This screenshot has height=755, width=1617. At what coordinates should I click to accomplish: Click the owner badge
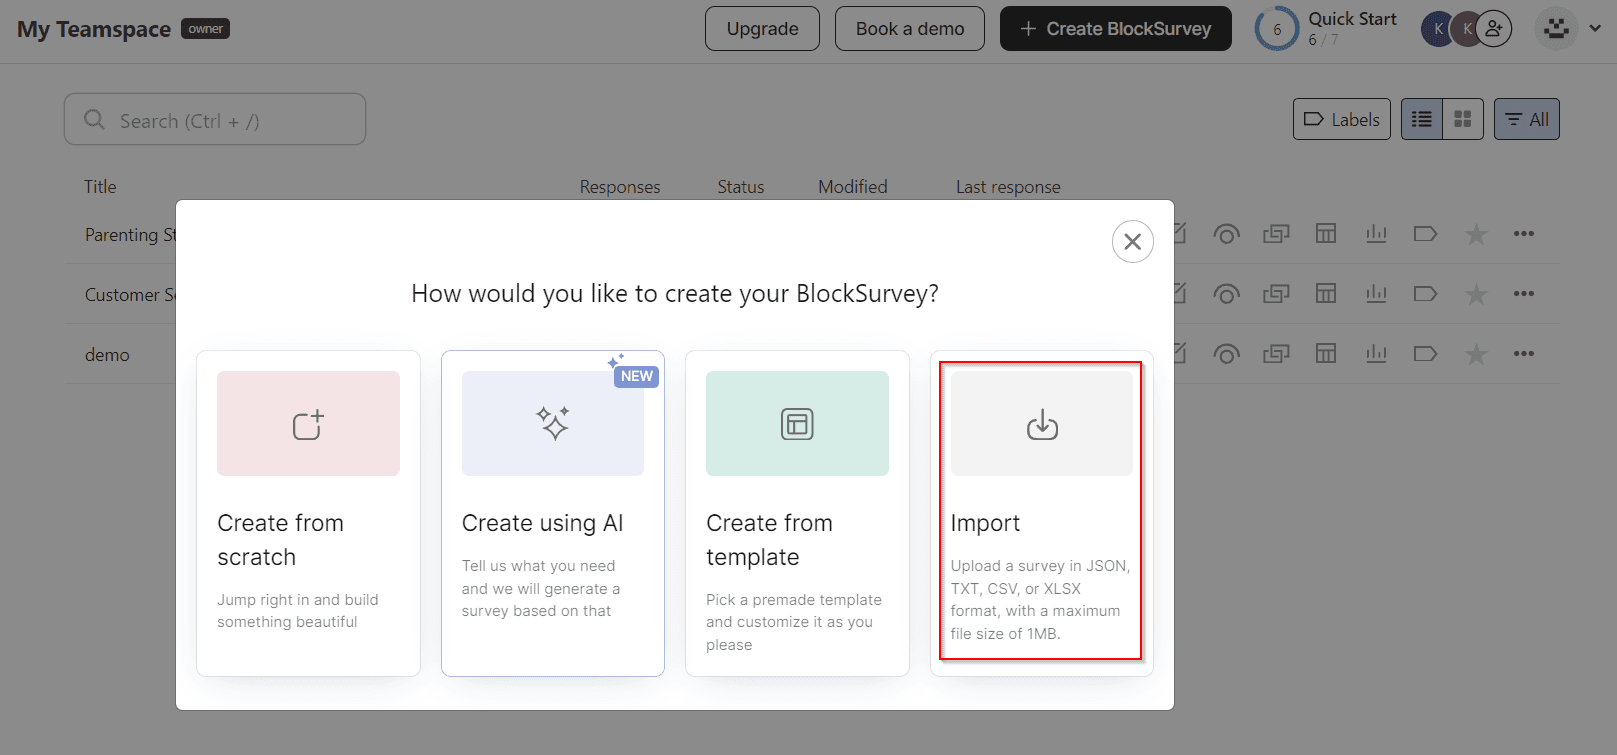pyautogui.click(x=205, y=29)
